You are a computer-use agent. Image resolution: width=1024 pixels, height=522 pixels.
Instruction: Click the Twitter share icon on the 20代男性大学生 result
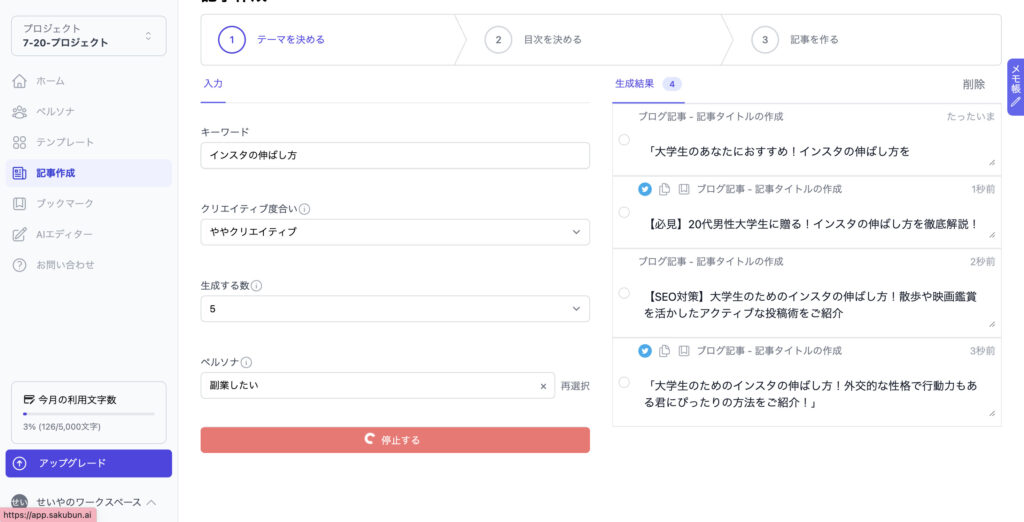[x=645, y=189]
